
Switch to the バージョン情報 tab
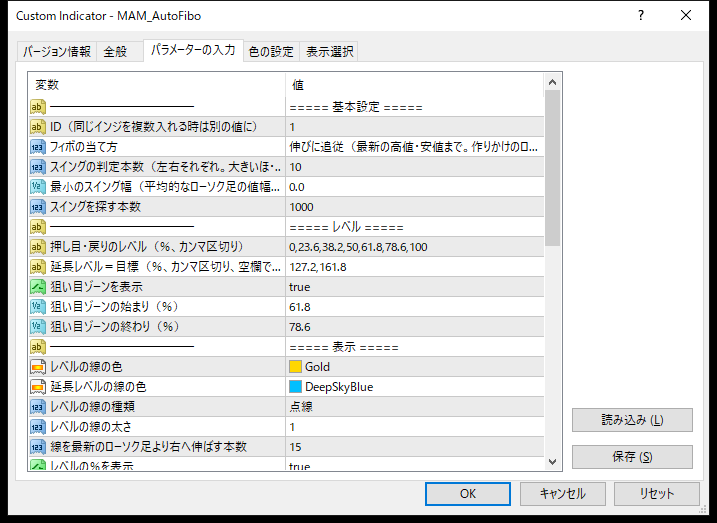coord(57,52)
